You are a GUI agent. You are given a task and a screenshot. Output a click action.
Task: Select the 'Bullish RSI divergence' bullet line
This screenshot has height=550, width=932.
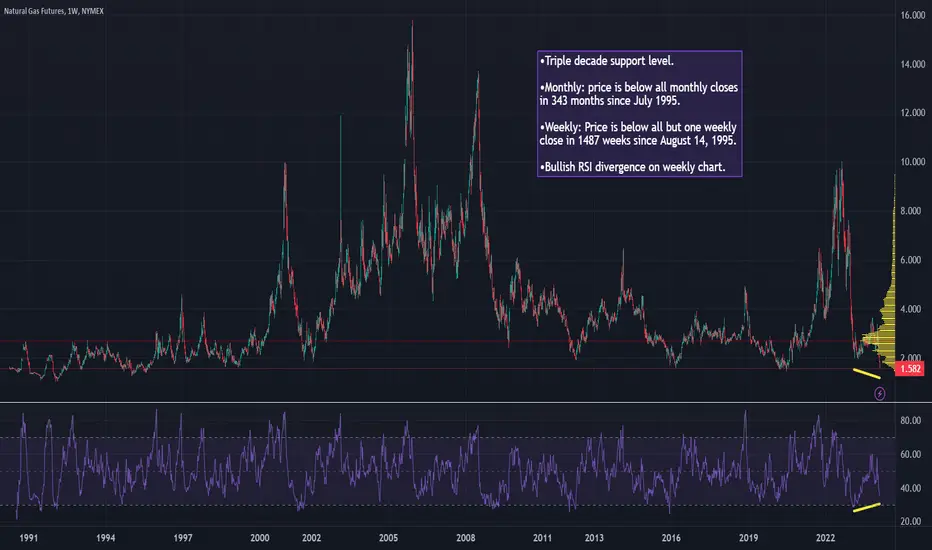click(632, 167)
